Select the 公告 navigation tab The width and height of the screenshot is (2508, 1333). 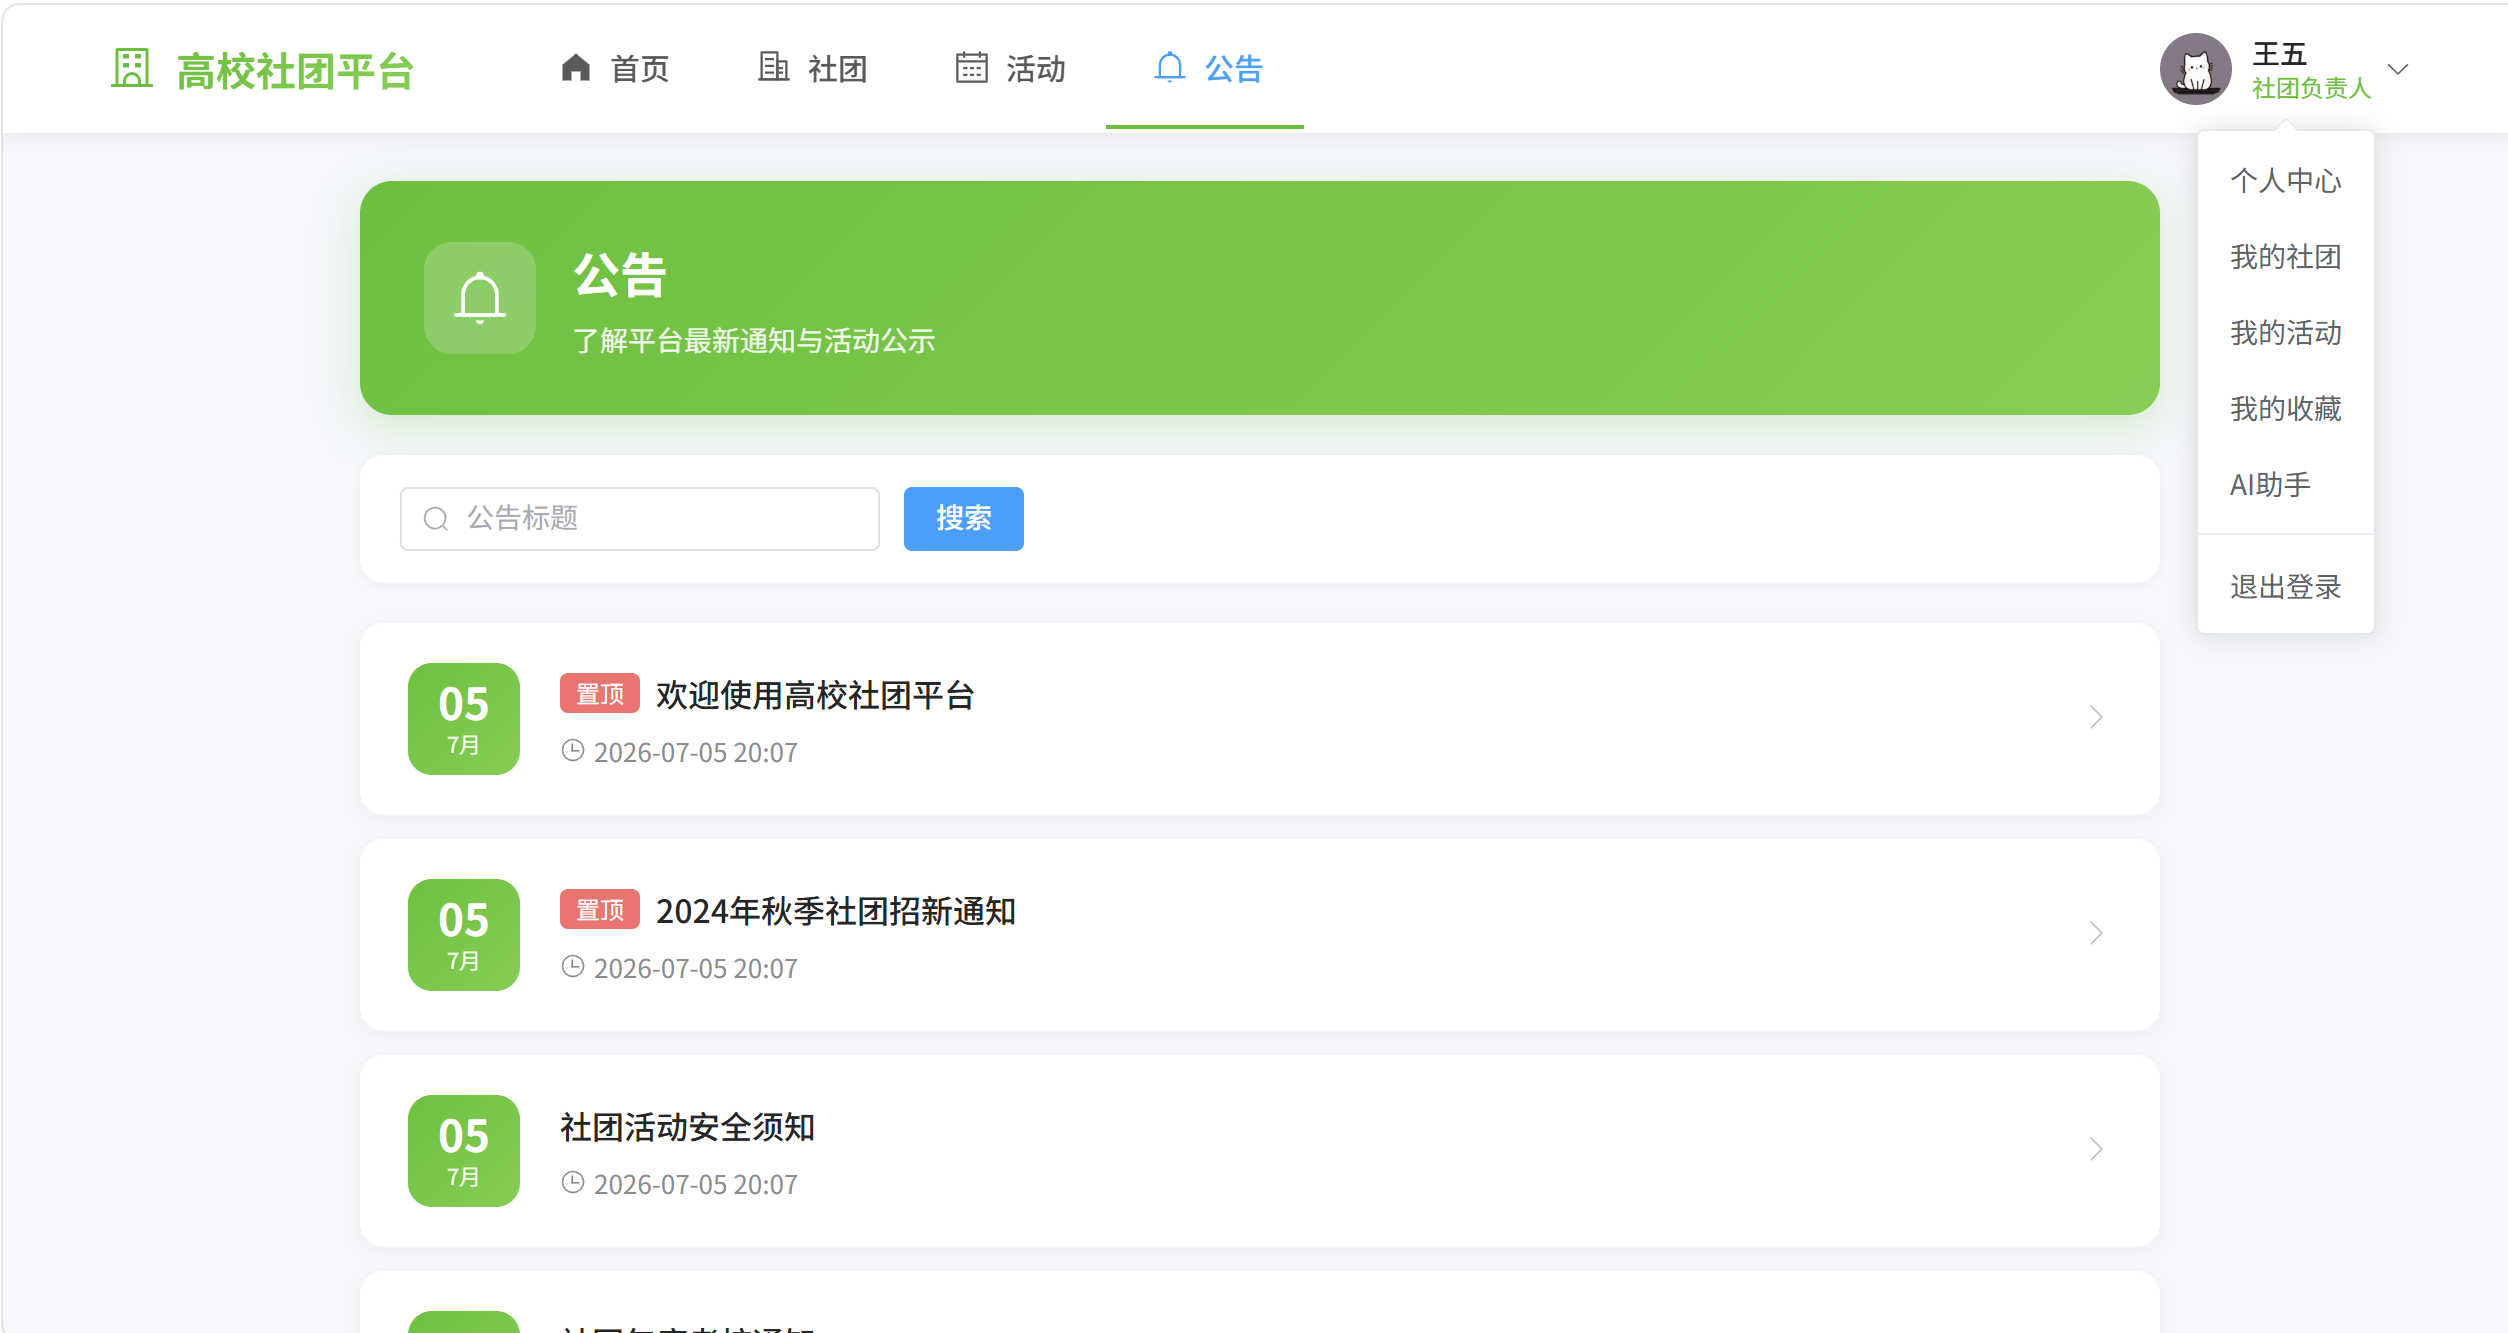pos(1205,68)
